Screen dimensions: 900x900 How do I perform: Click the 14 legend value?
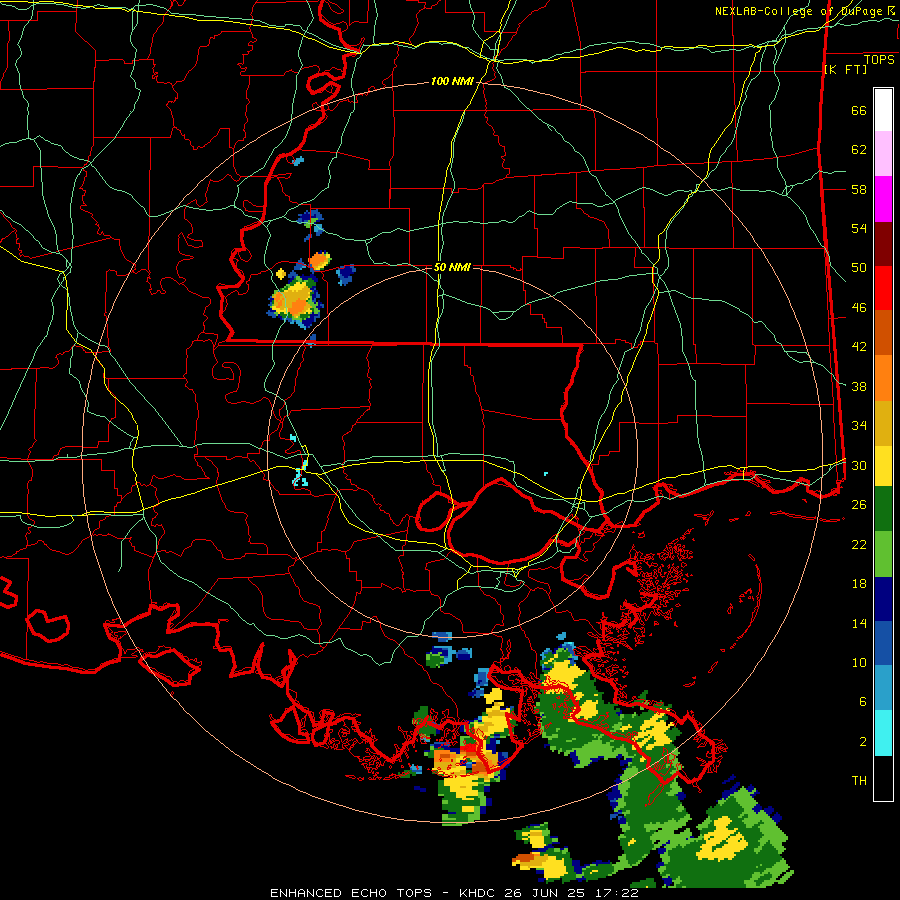[859, 623]
